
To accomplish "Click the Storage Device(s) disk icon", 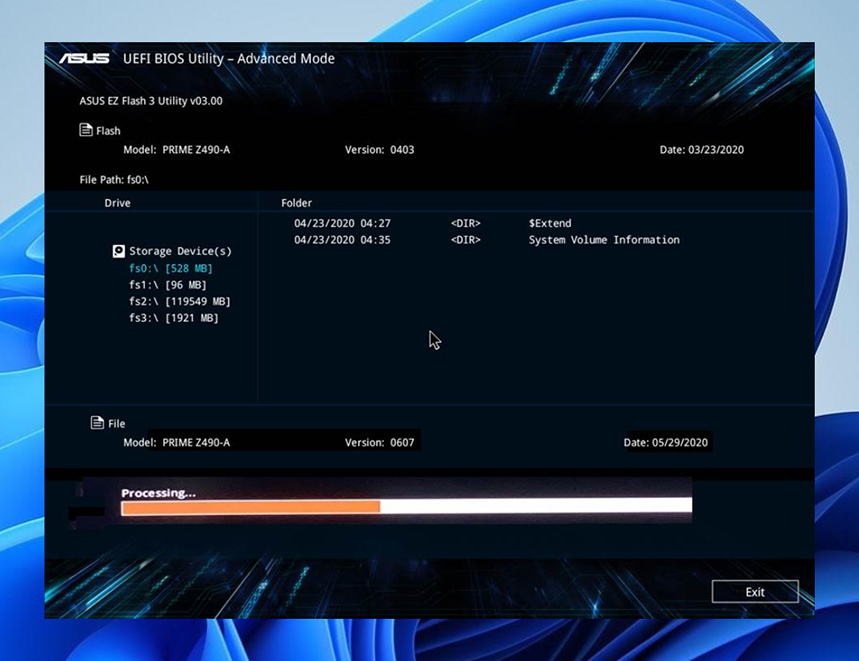I will click(x=118, y=251).
